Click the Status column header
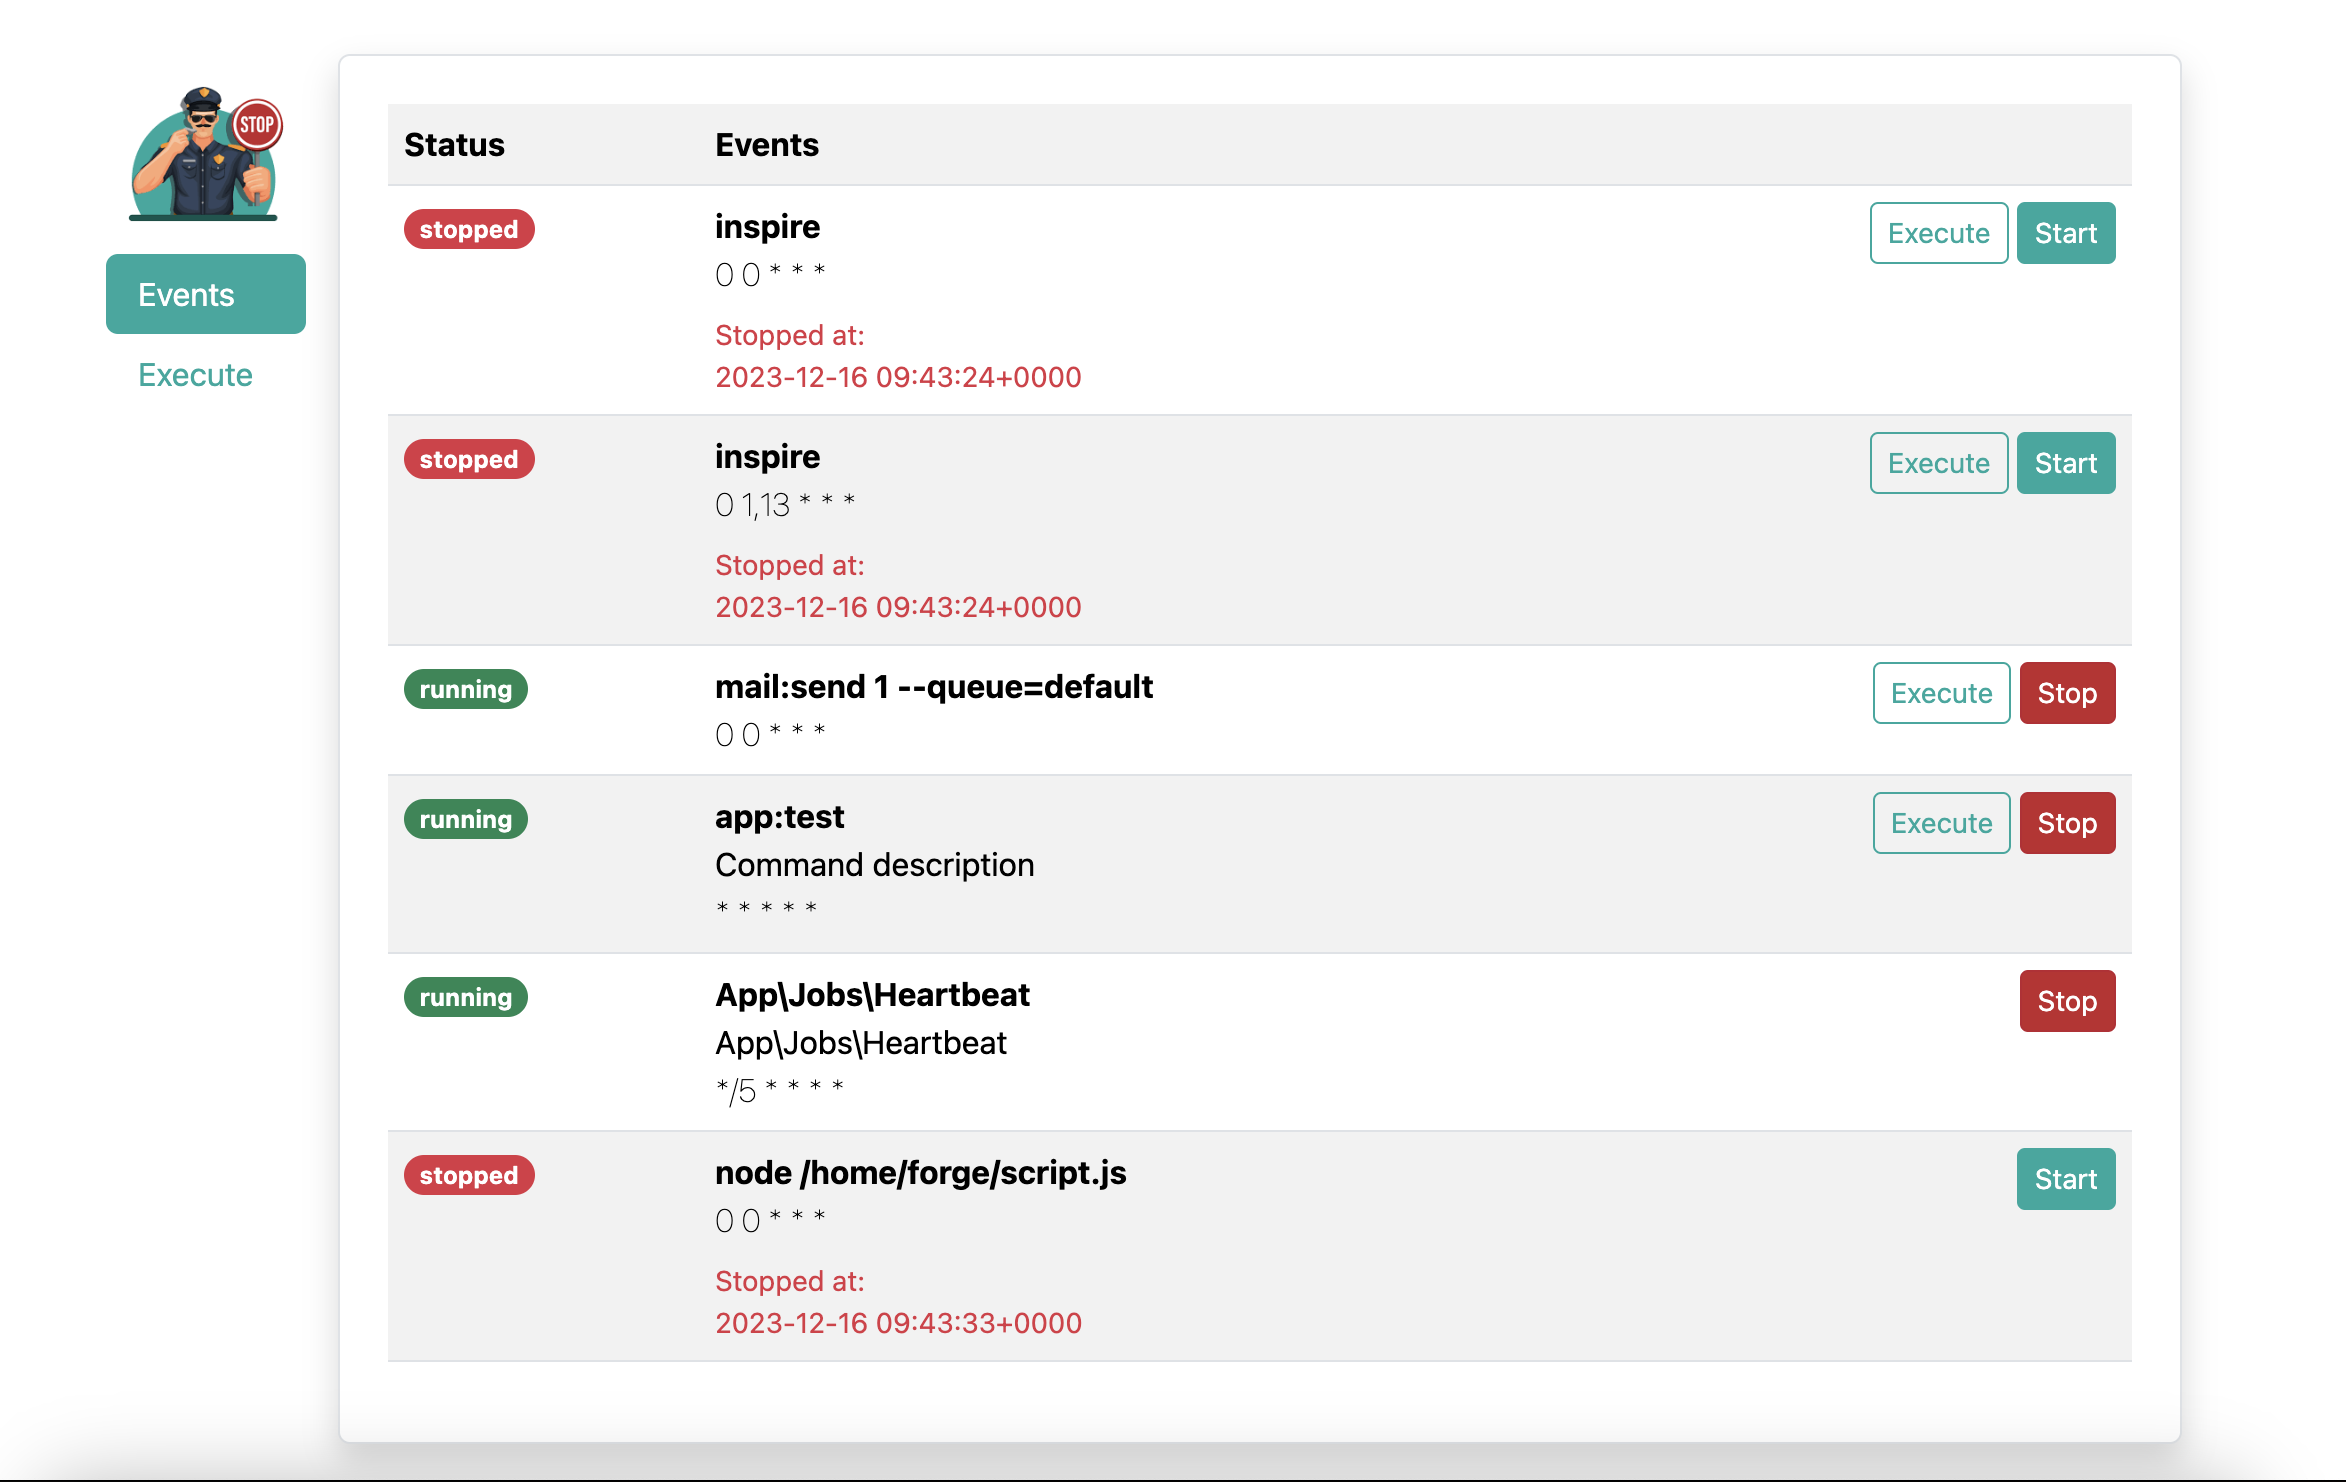Image resolution: width=2346 pixels, height=1482 pixels. 454,145
